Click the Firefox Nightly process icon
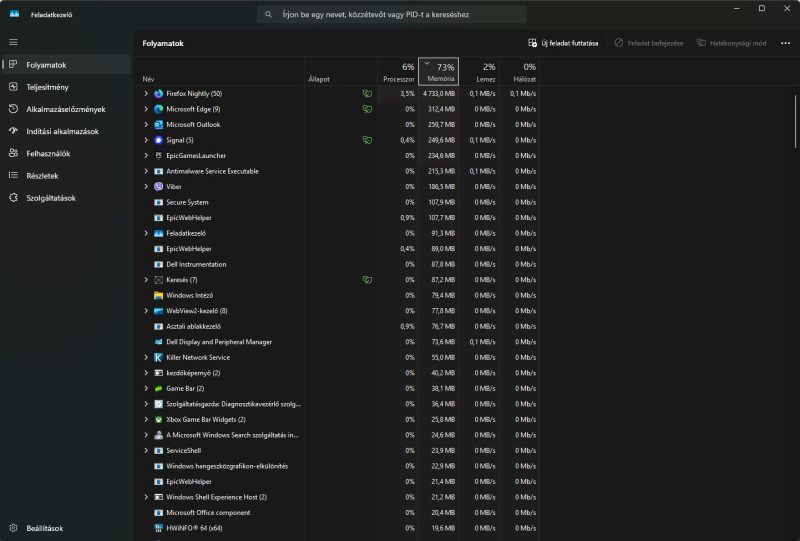Screen dimensions: 800x541 159,93
